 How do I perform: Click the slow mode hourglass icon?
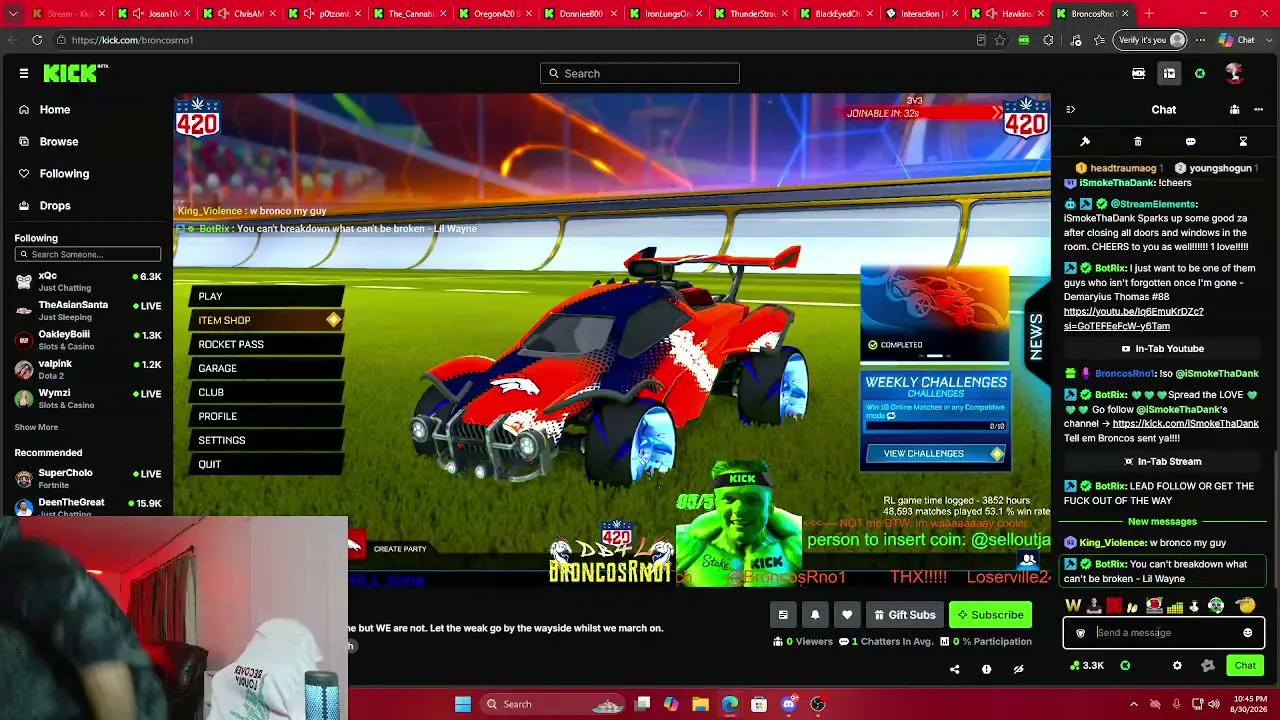pos(1243,142)
